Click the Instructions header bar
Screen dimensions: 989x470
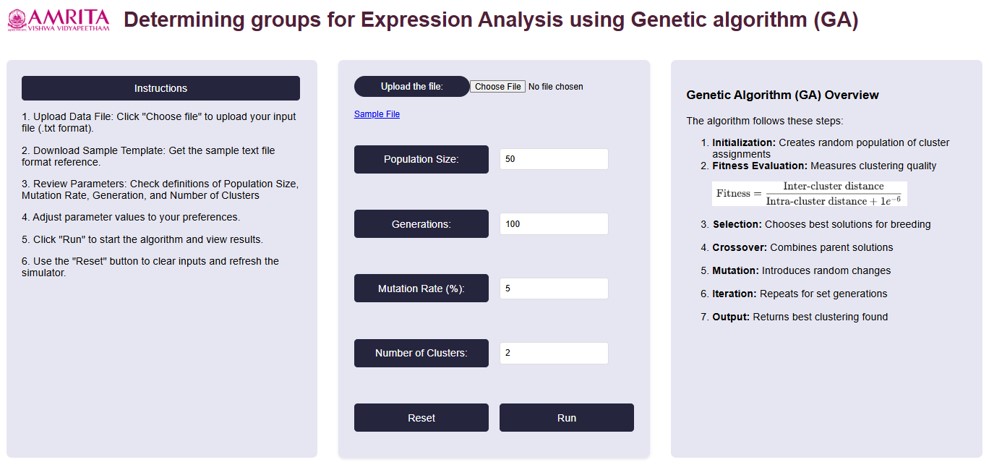160,88
